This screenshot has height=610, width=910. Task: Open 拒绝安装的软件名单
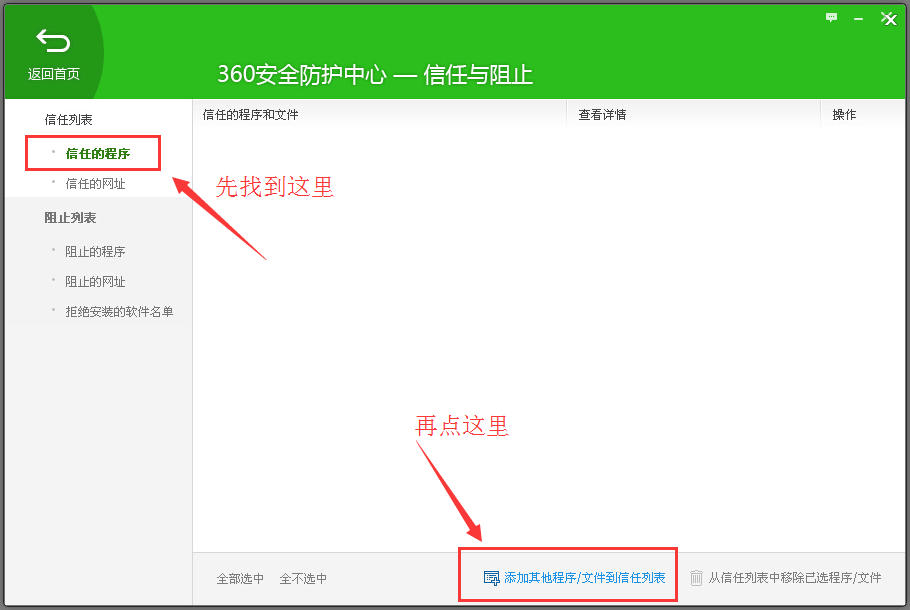(119, 312)
